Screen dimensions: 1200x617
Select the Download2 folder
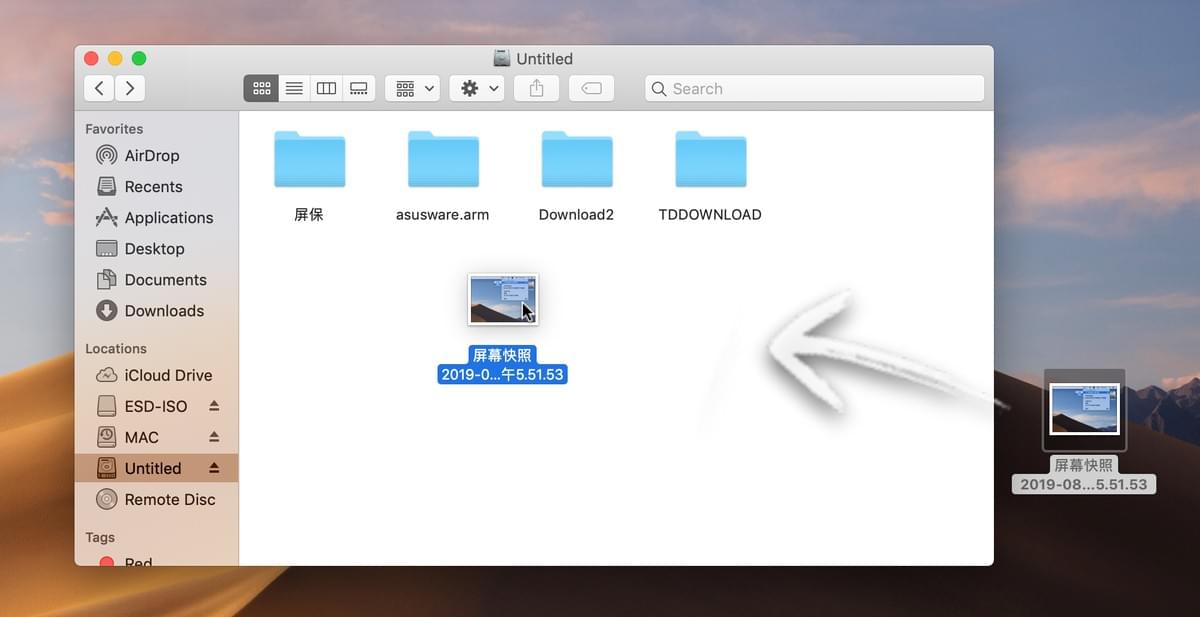(577, 160)
